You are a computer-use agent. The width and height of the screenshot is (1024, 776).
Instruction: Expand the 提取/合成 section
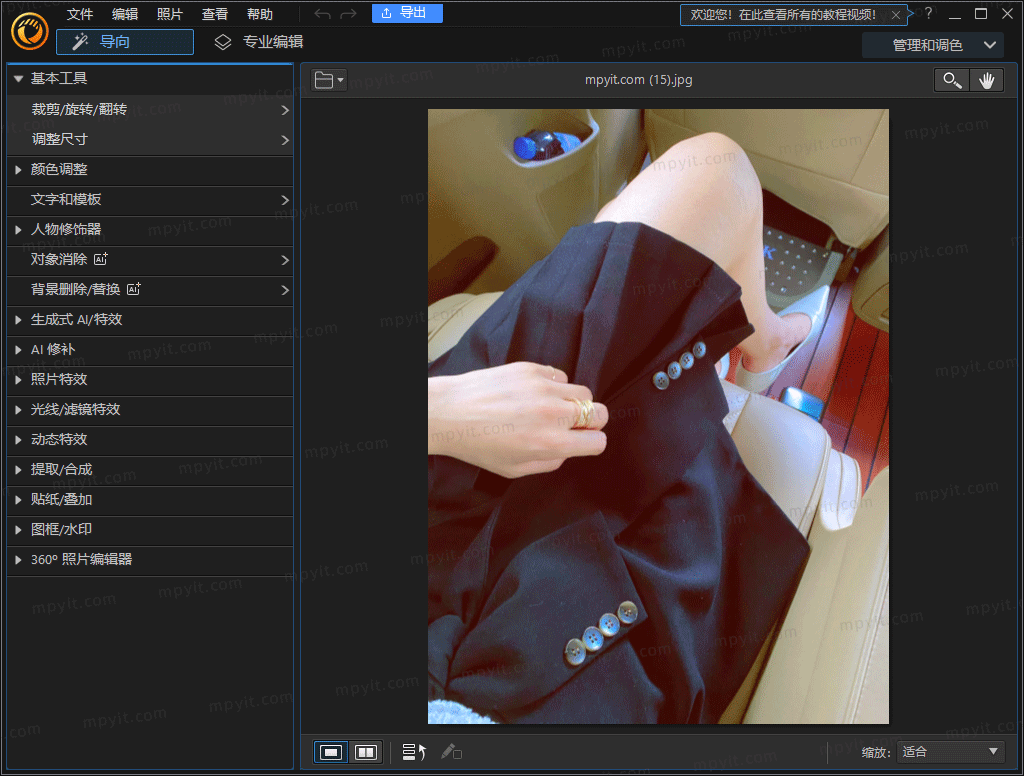coord(150,470)
